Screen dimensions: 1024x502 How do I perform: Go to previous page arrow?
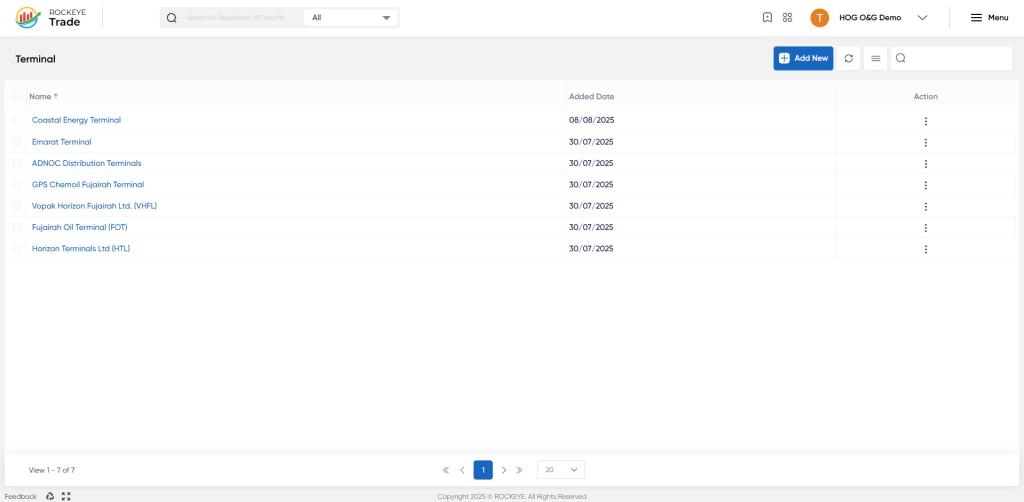(x=462, y=470)
